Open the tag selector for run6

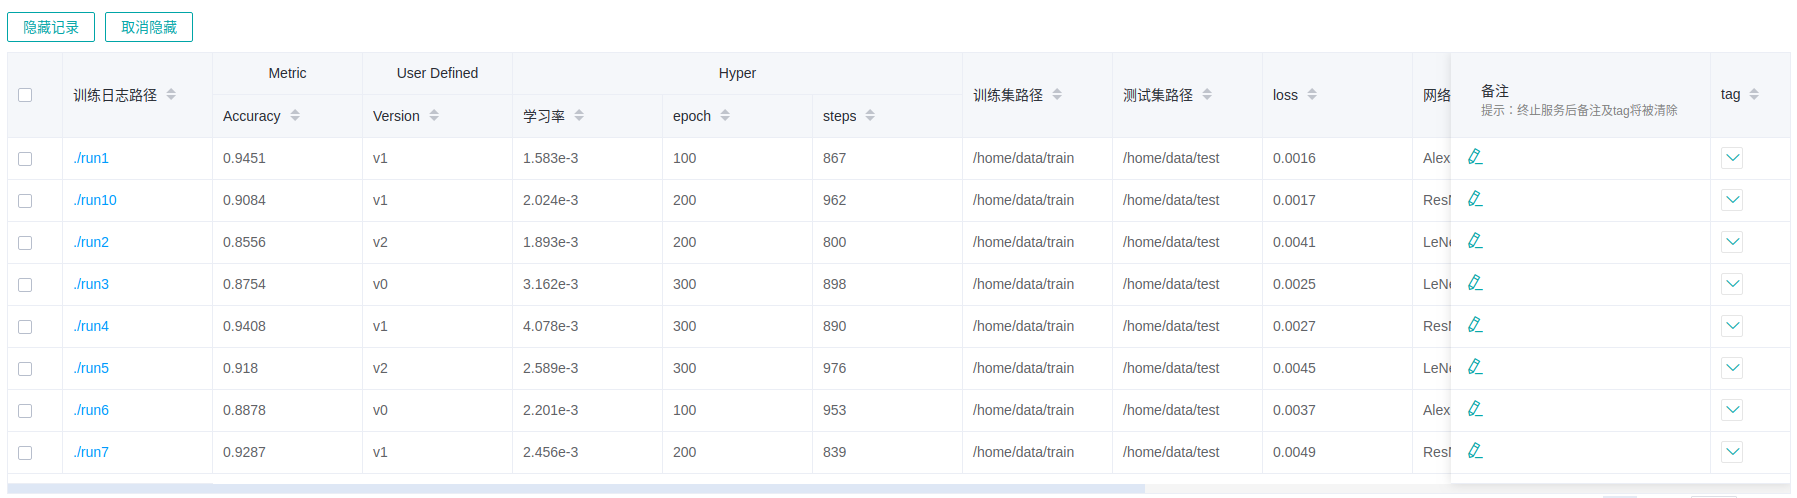click(1732, 410)
